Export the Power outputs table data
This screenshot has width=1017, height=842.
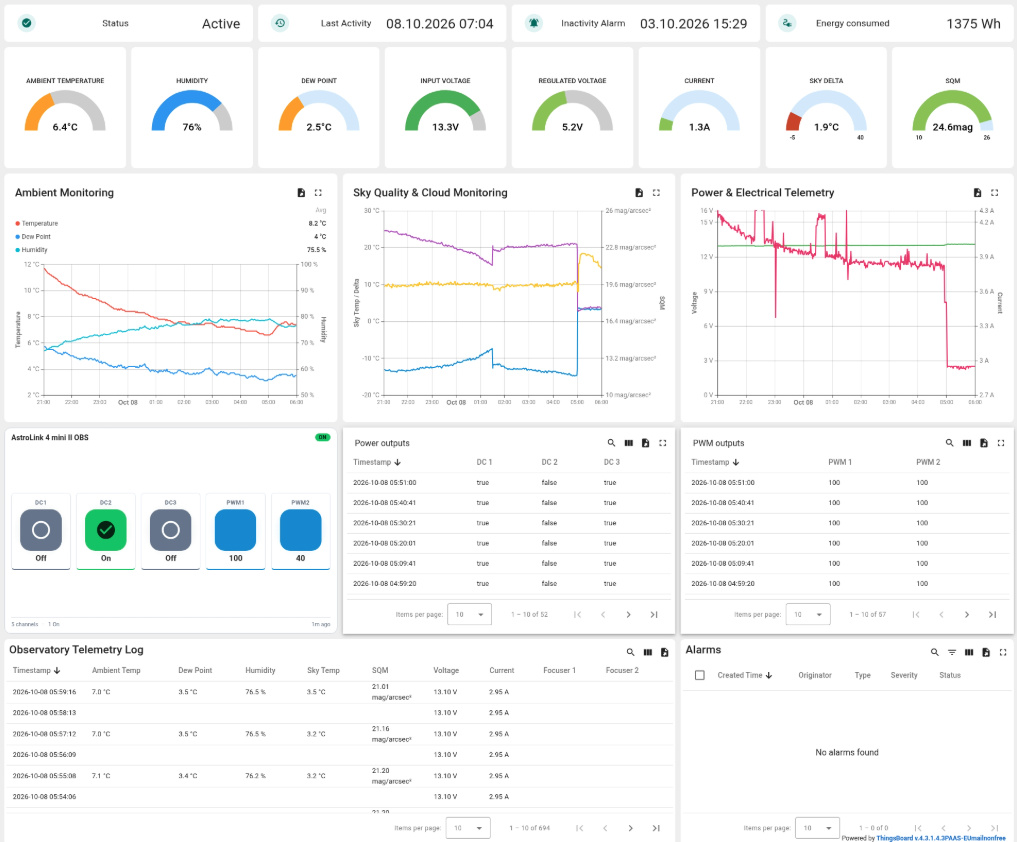645,443
